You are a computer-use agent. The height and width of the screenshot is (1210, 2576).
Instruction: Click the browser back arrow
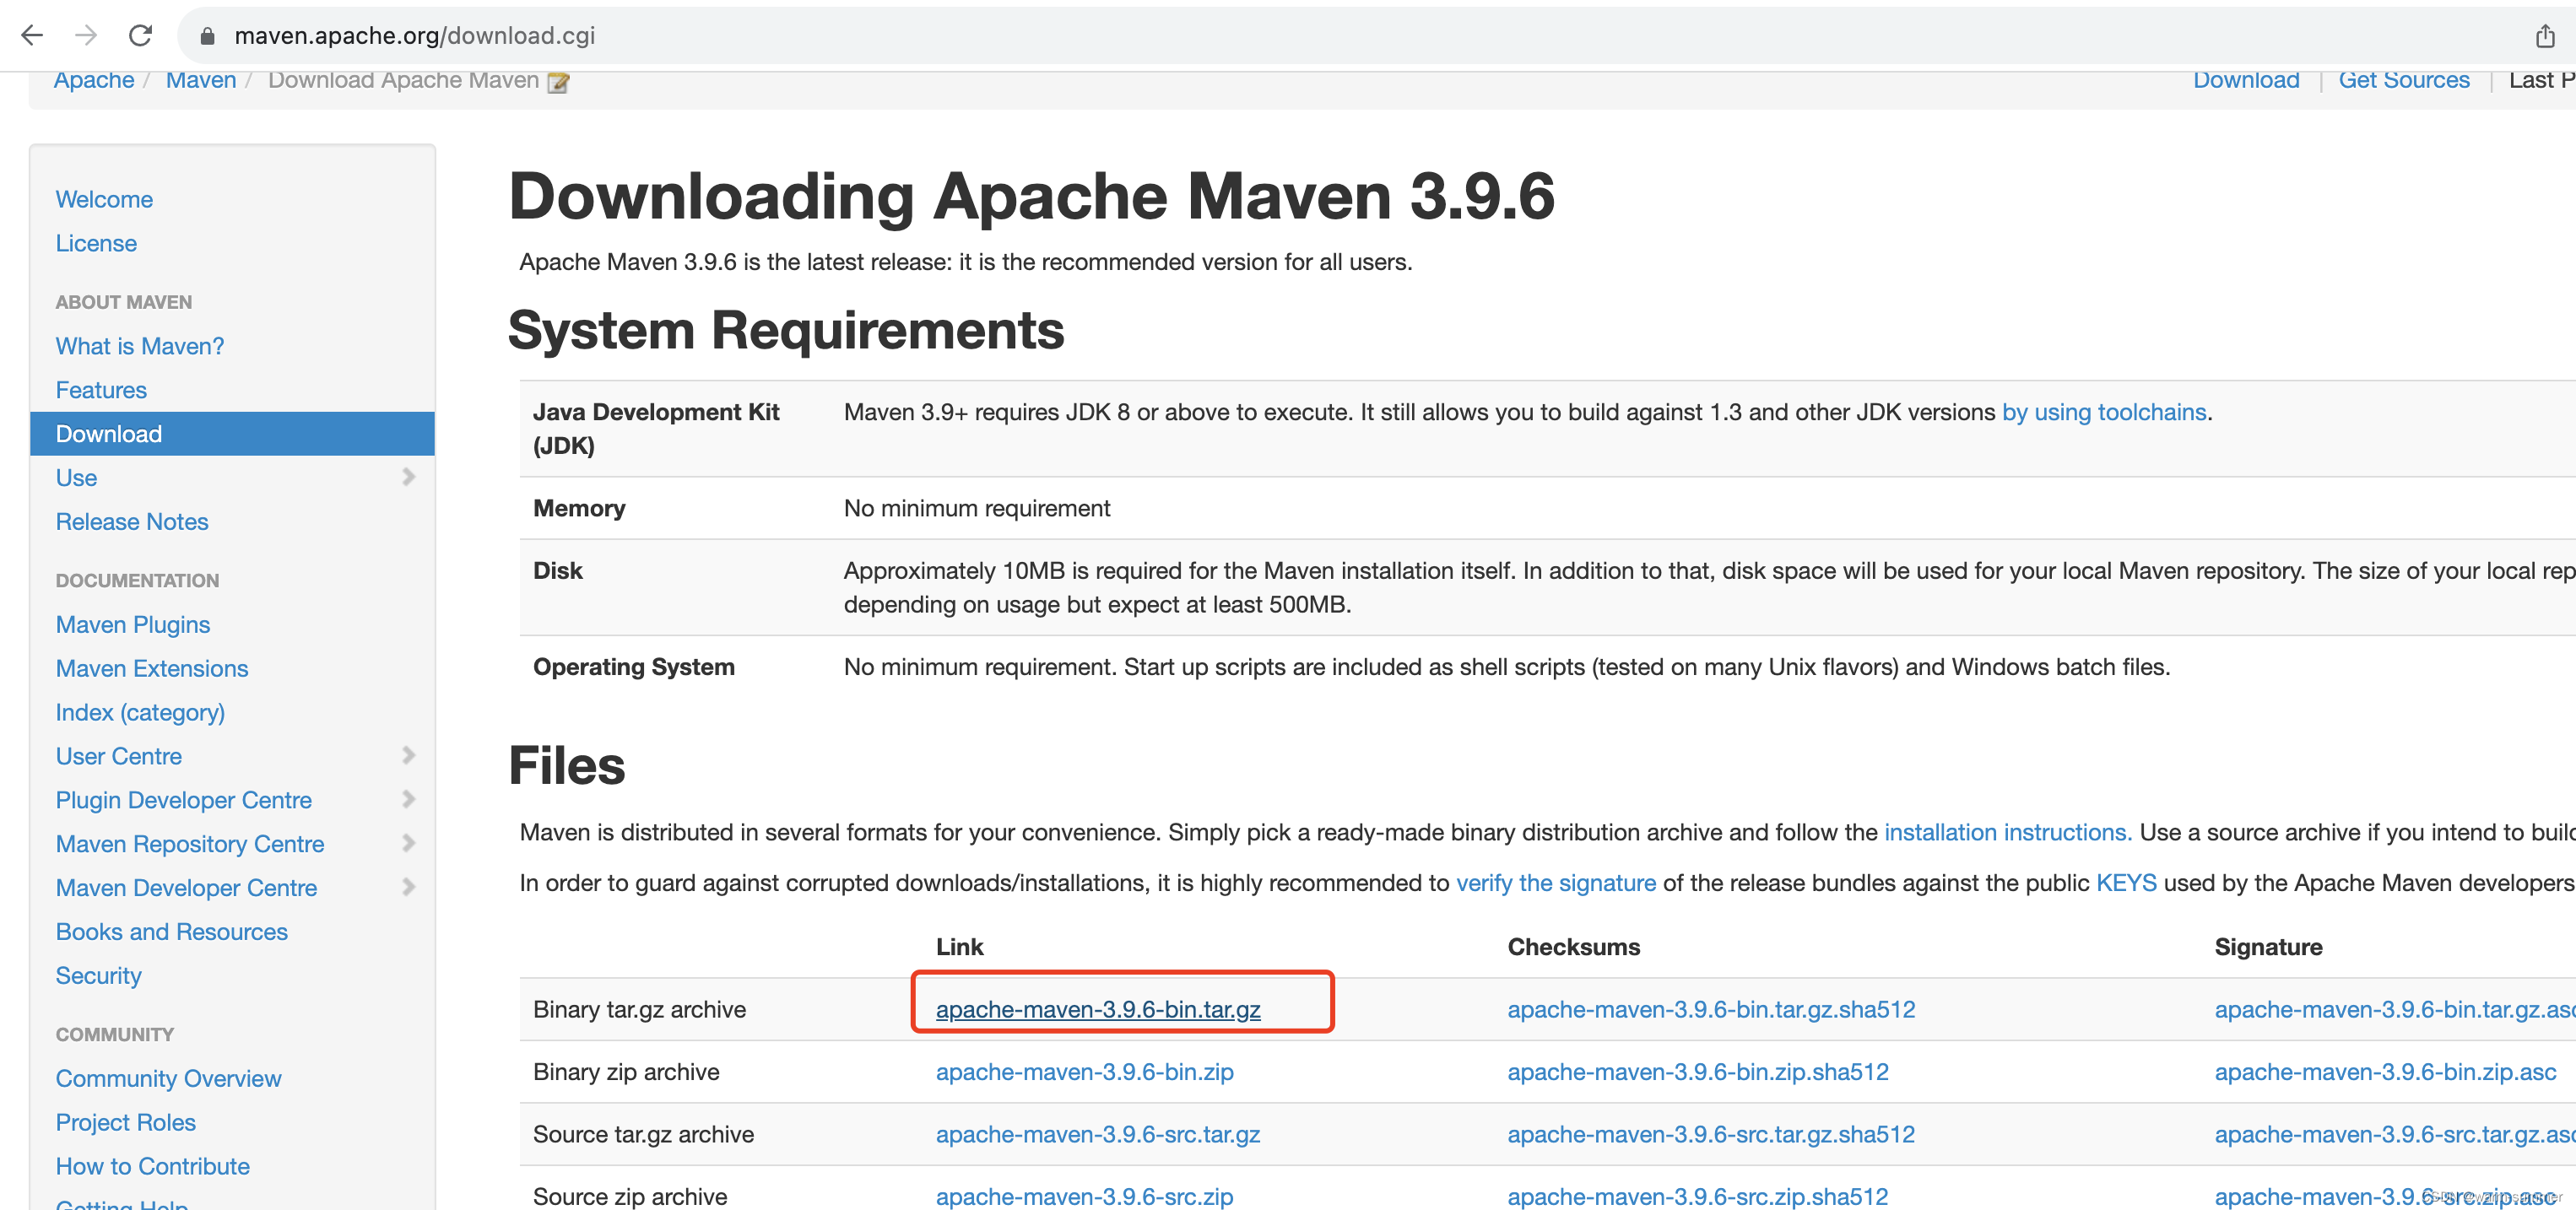pos(32,36)
